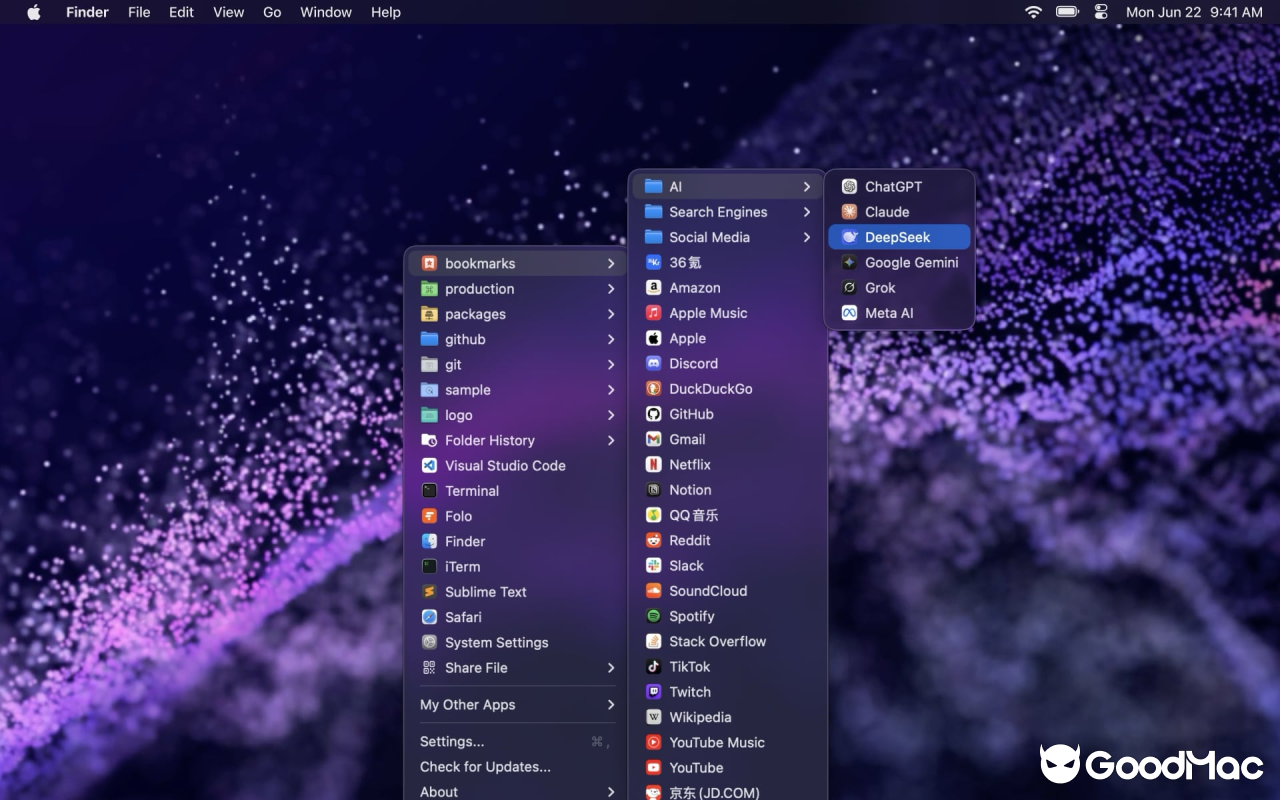The width and height of the screenshot is (1280, 800).
Task: Click the Meta AI icon
Action: click(849, 313)
